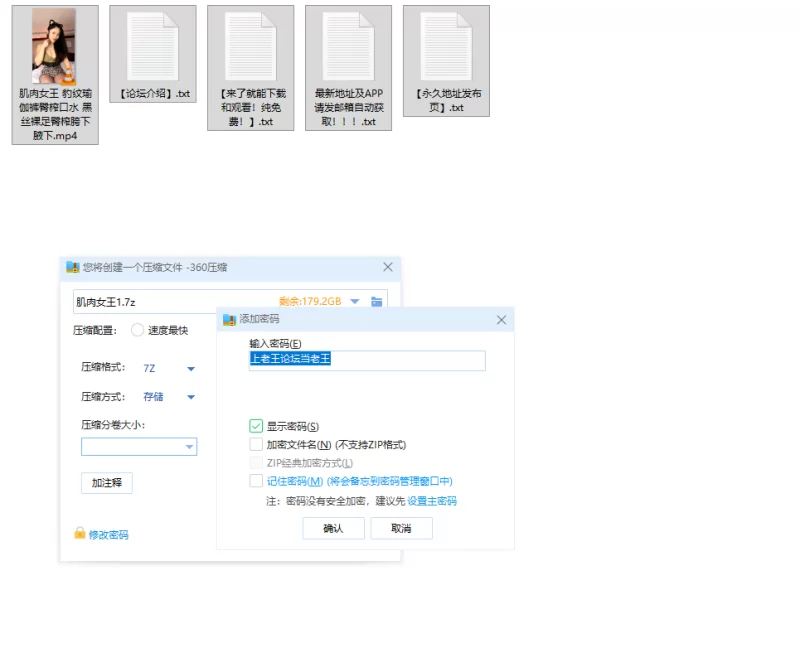Open the 设置主密码 link
This screenshot has width=800, height=653.
pyautogui.click(x=432, y=501)
